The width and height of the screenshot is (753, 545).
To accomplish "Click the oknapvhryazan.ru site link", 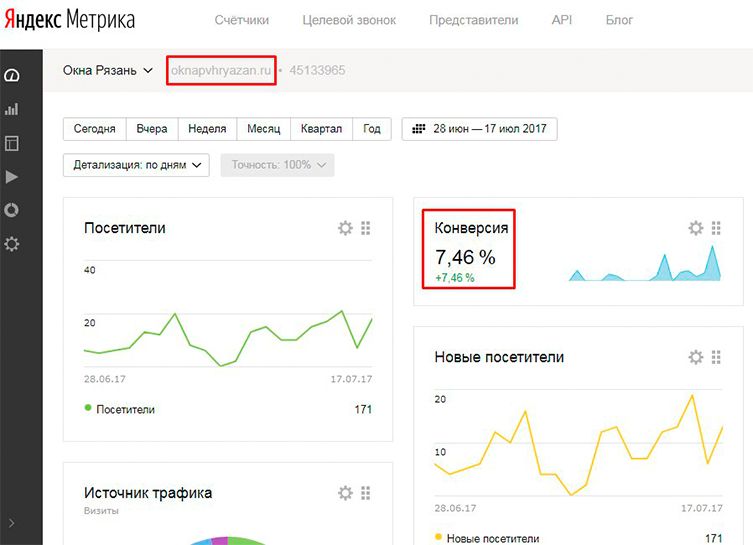I will click(221, 70).
